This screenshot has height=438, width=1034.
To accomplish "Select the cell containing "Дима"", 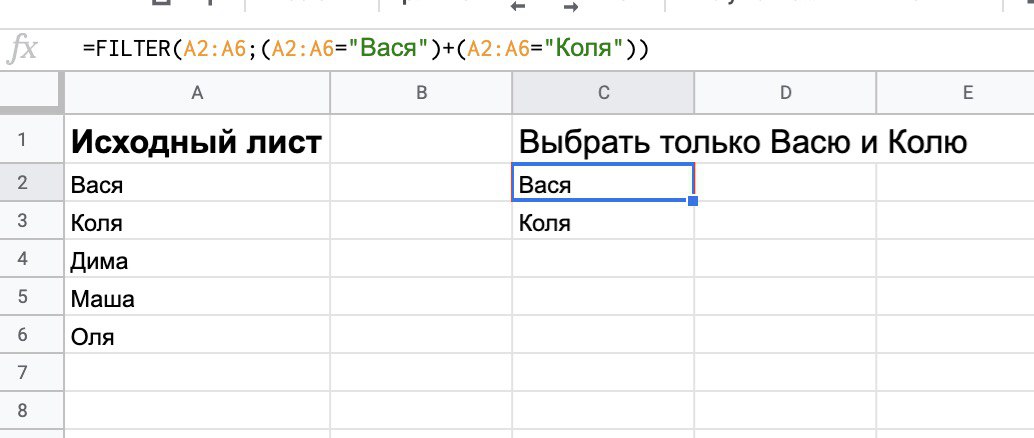I will [x=197, y=261].
